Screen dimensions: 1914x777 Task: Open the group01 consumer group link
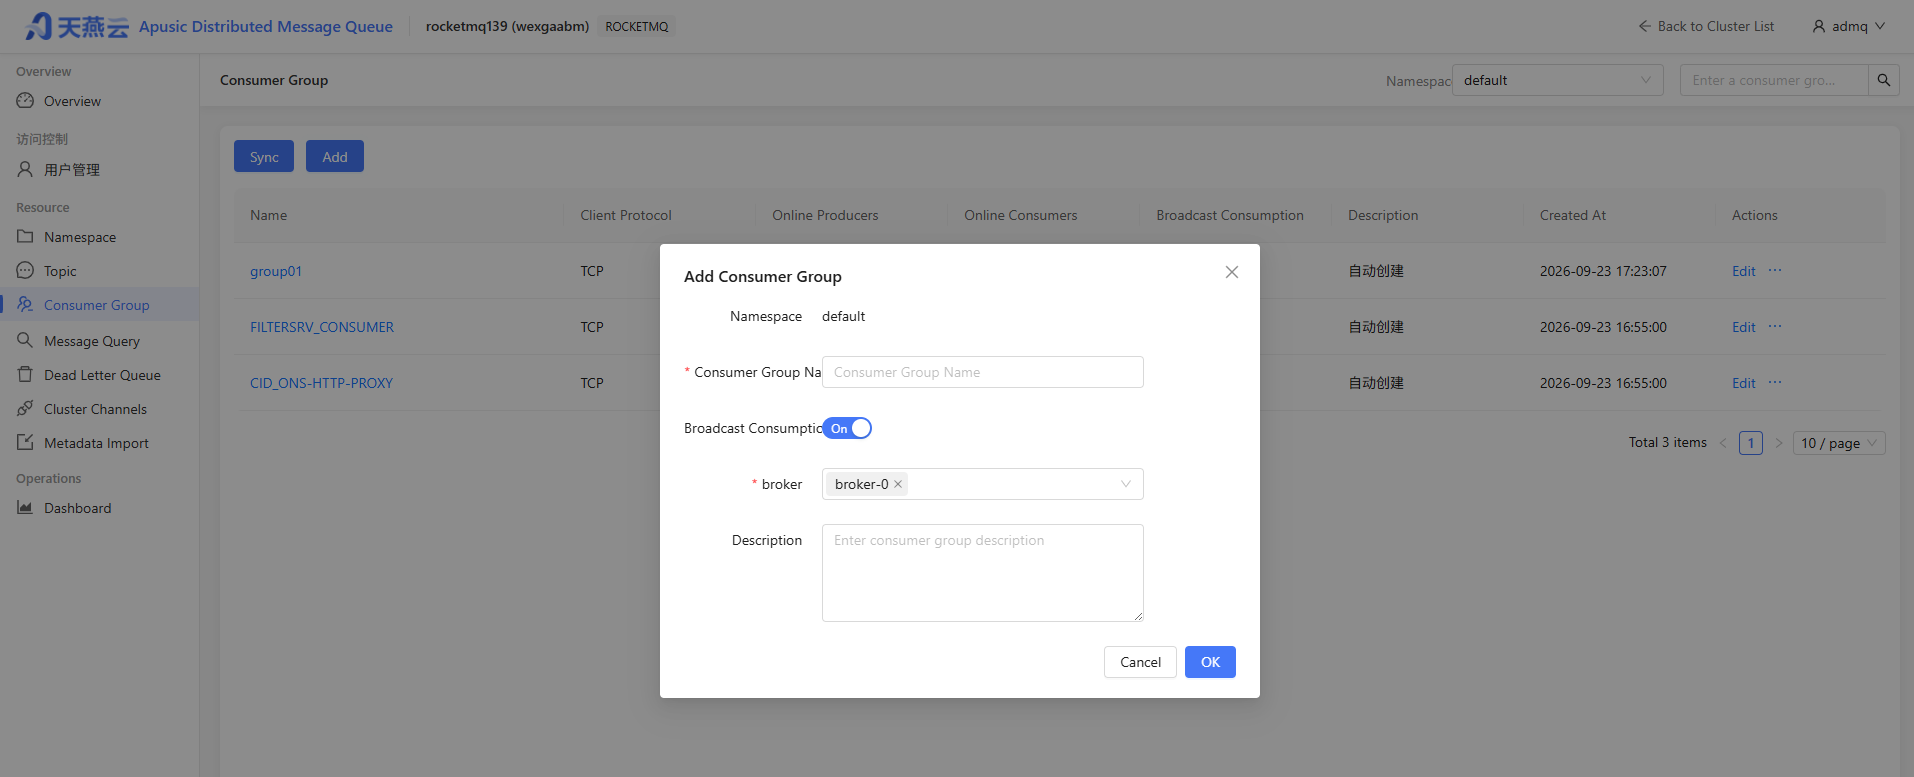click(276, 271)
